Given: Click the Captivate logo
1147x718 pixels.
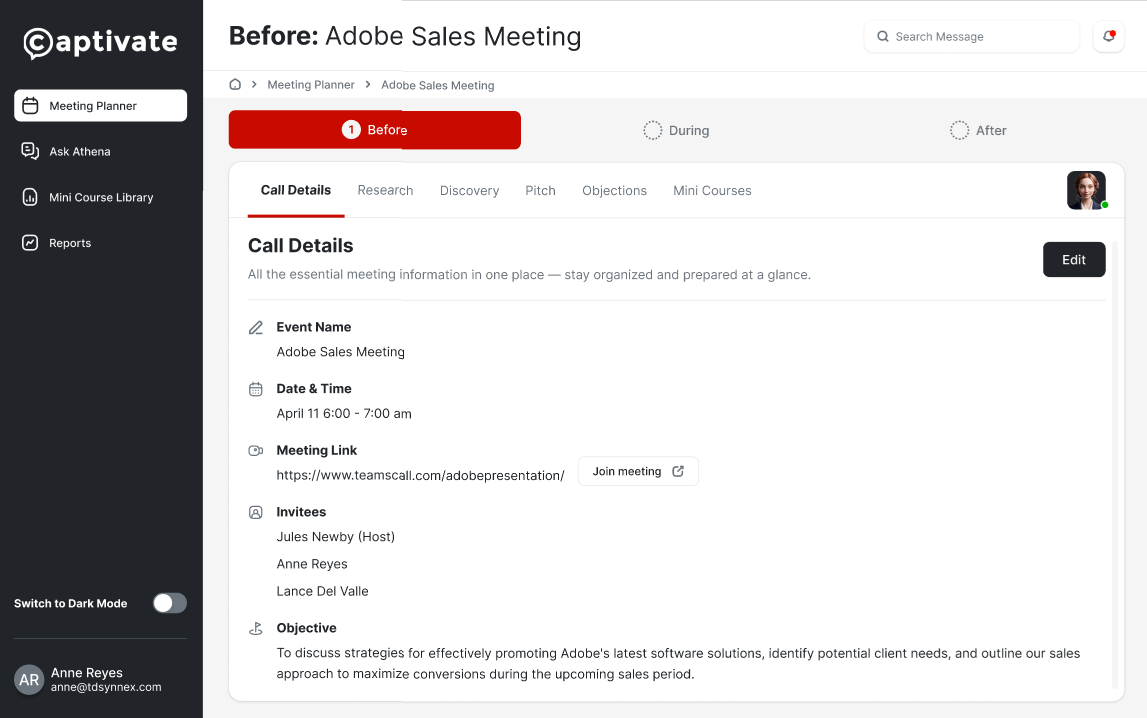Looking at the screenshot, I should (100, 43).
